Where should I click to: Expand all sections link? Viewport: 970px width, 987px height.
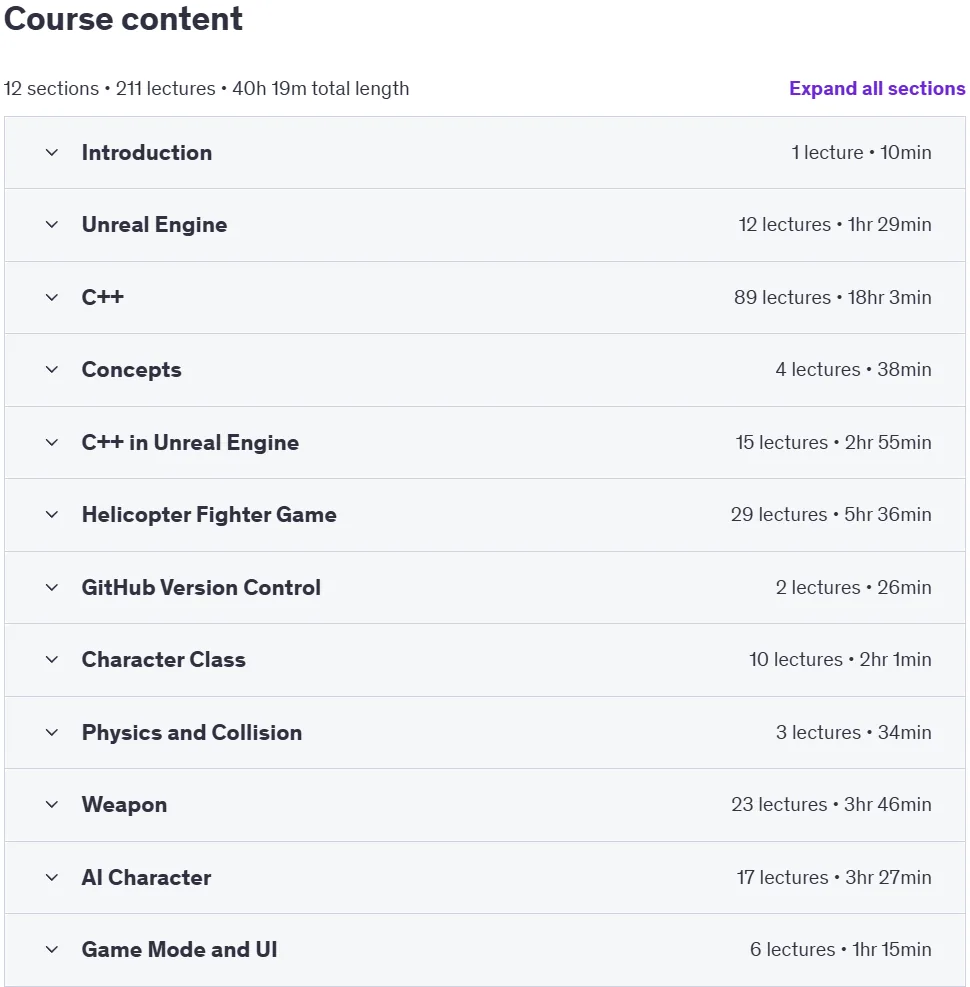click(x=877, y=88)
